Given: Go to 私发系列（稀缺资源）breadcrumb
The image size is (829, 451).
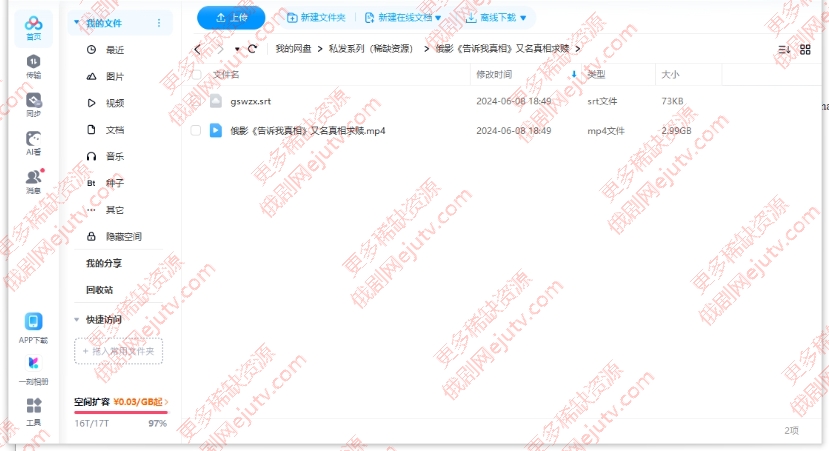Looking at the screenshot, I should (371, 49).
